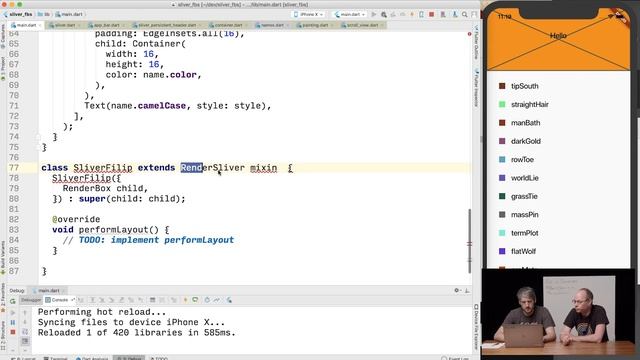Open the Terminal tool window button
640x360 pixels.
click(56, 358)
